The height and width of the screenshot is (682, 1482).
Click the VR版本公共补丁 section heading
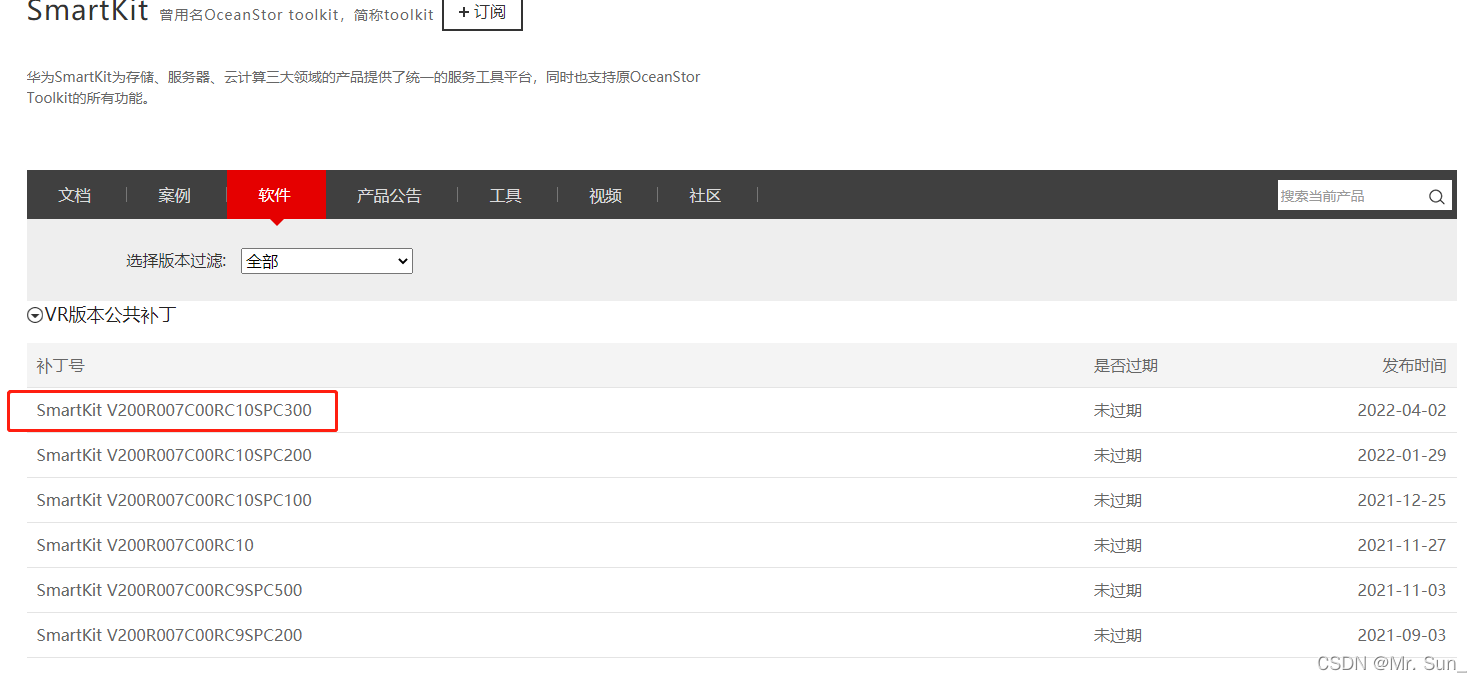click(x=110, y=315)
